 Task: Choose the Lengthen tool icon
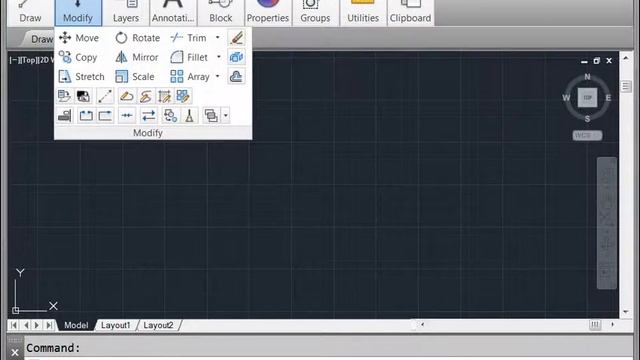[x=105, y=96]
